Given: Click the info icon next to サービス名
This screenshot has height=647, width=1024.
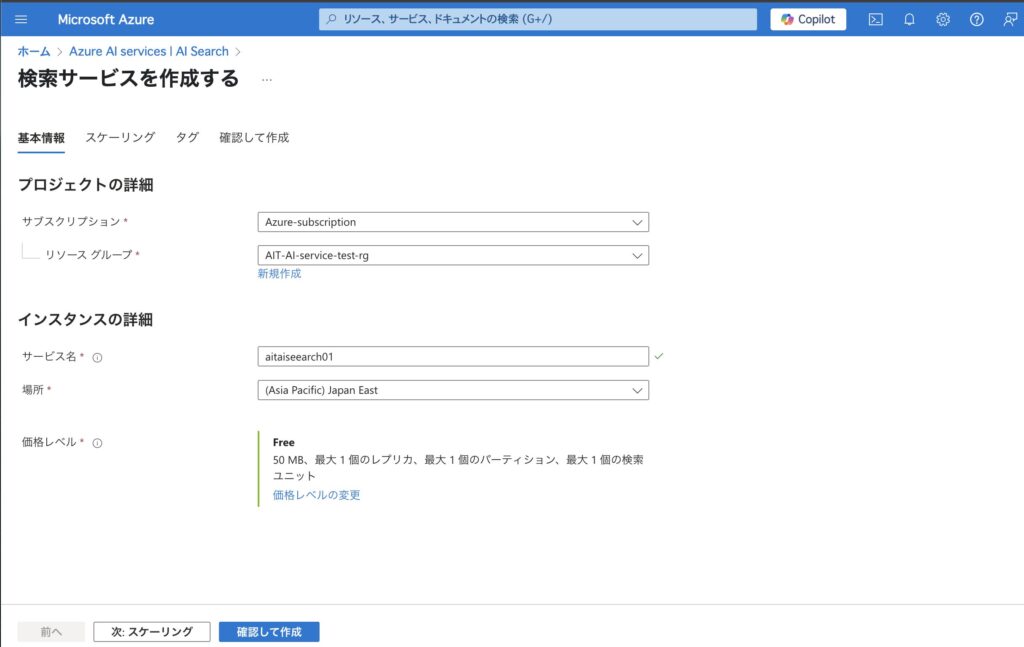Looking at the screenshot, I should click(97, 357).
